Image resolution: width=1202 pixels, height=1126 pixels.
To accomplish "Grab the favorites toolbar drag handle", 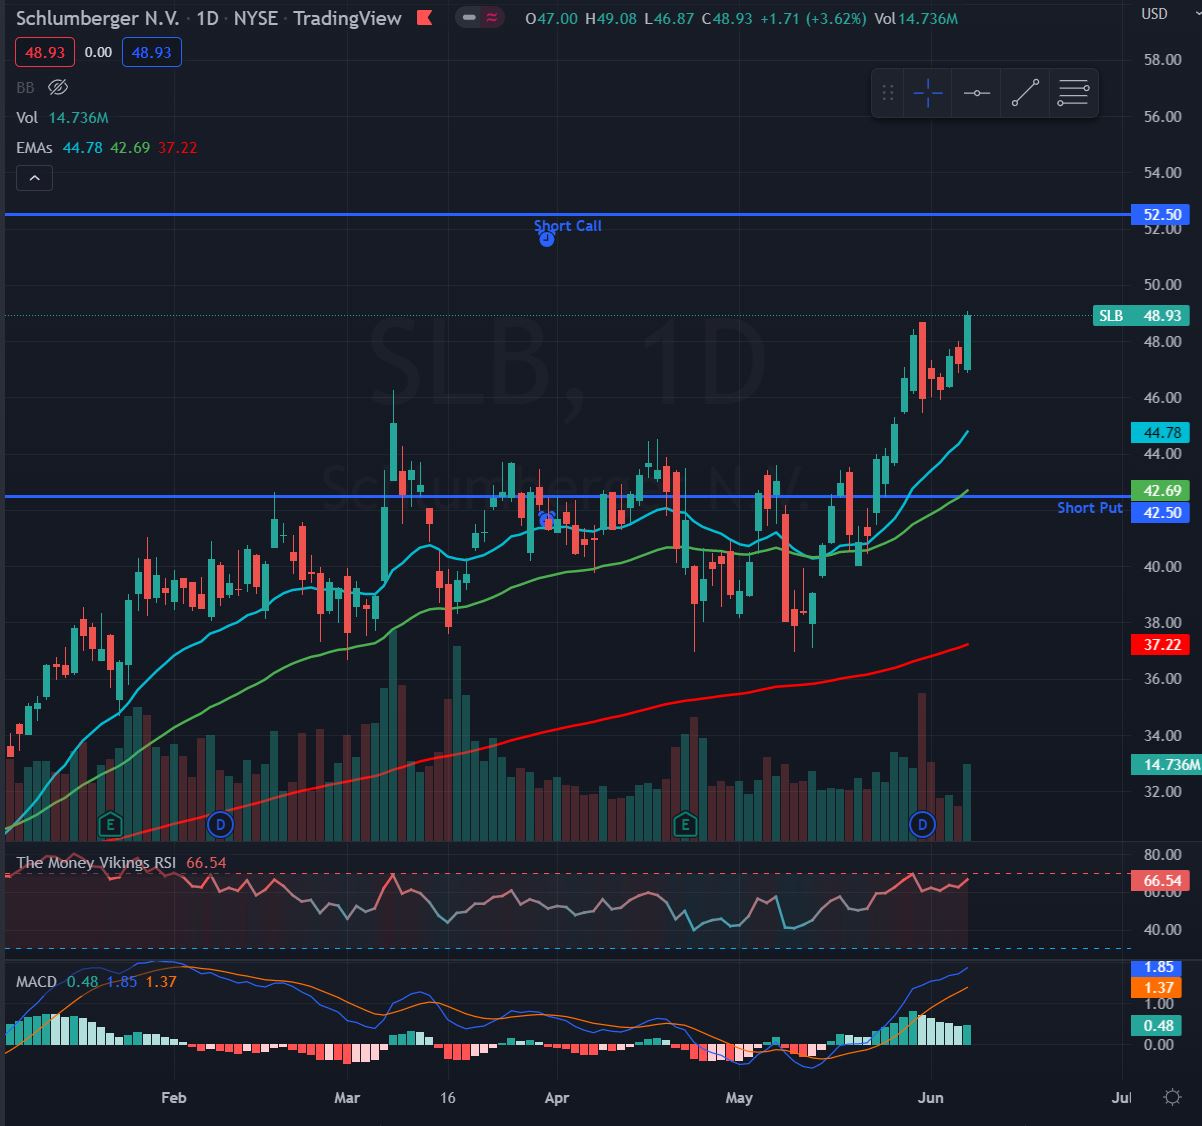I will click(x=888, y=94).
